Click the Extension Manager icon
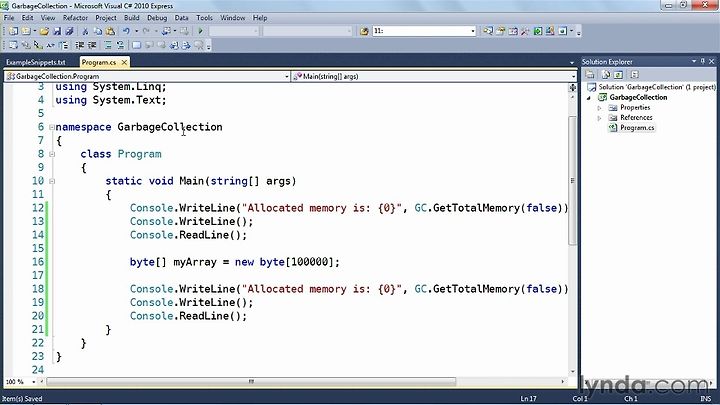This screenshot has width=720, height=405. (x=550, y=31)
